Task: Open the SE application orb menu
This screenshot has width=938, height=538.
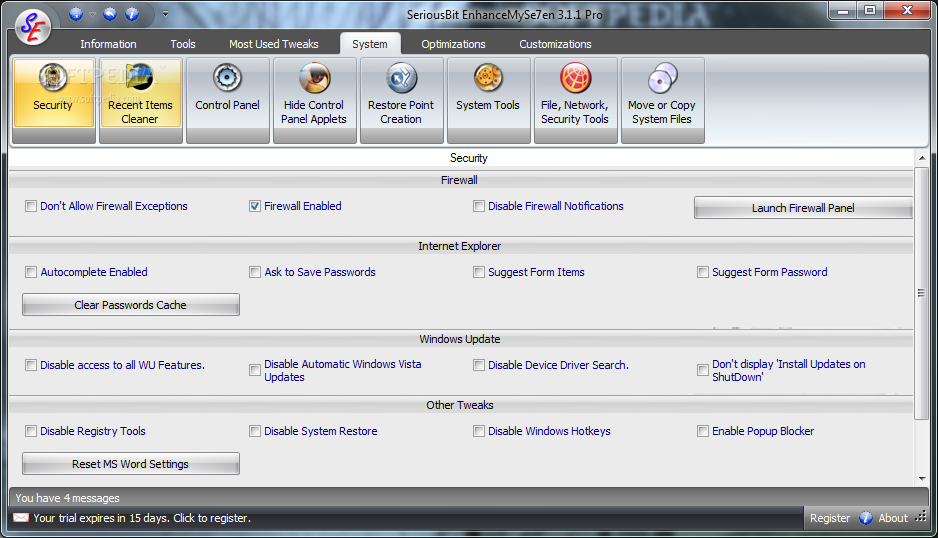Action: click(x=33, y=27)
